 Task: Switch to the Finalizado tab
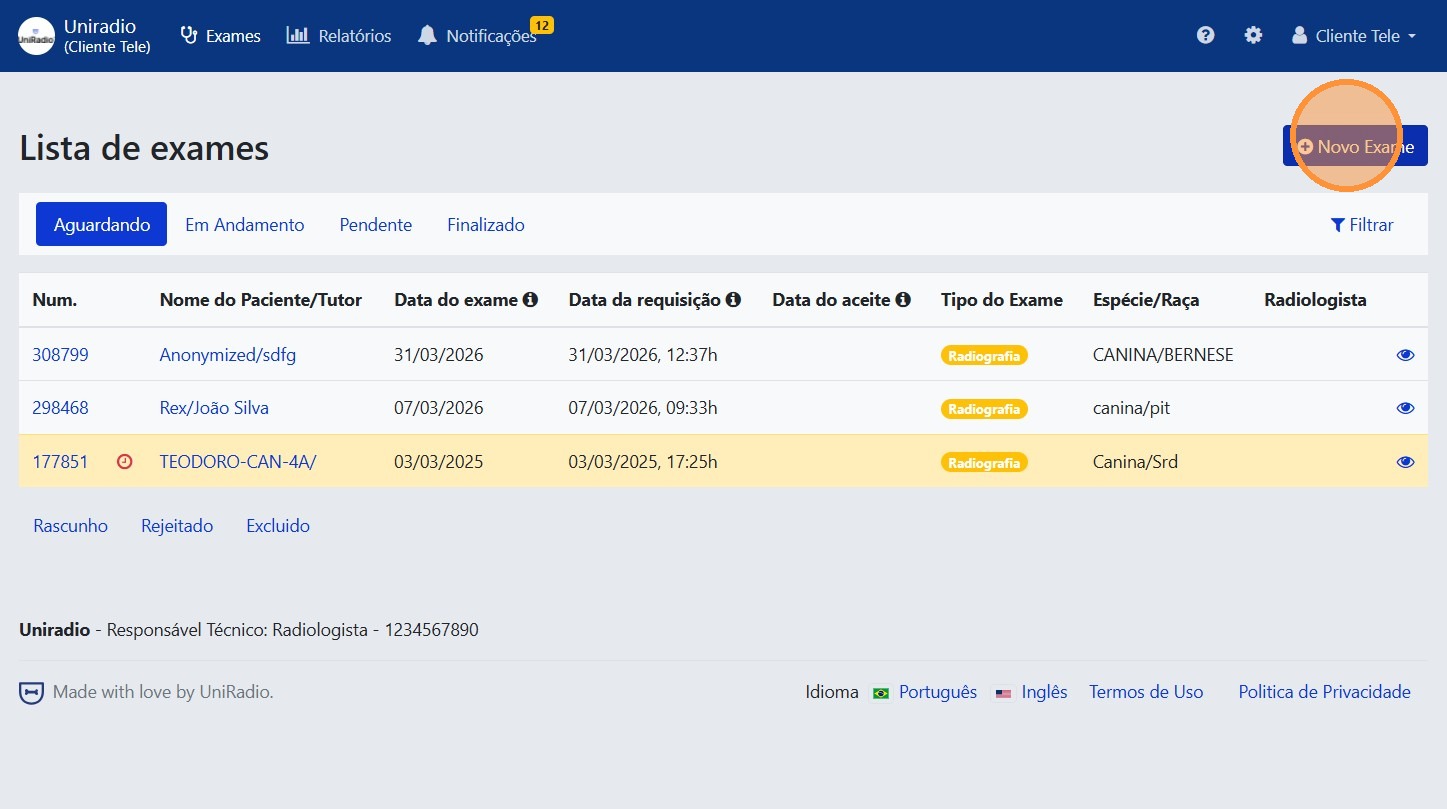pos(485,225)
